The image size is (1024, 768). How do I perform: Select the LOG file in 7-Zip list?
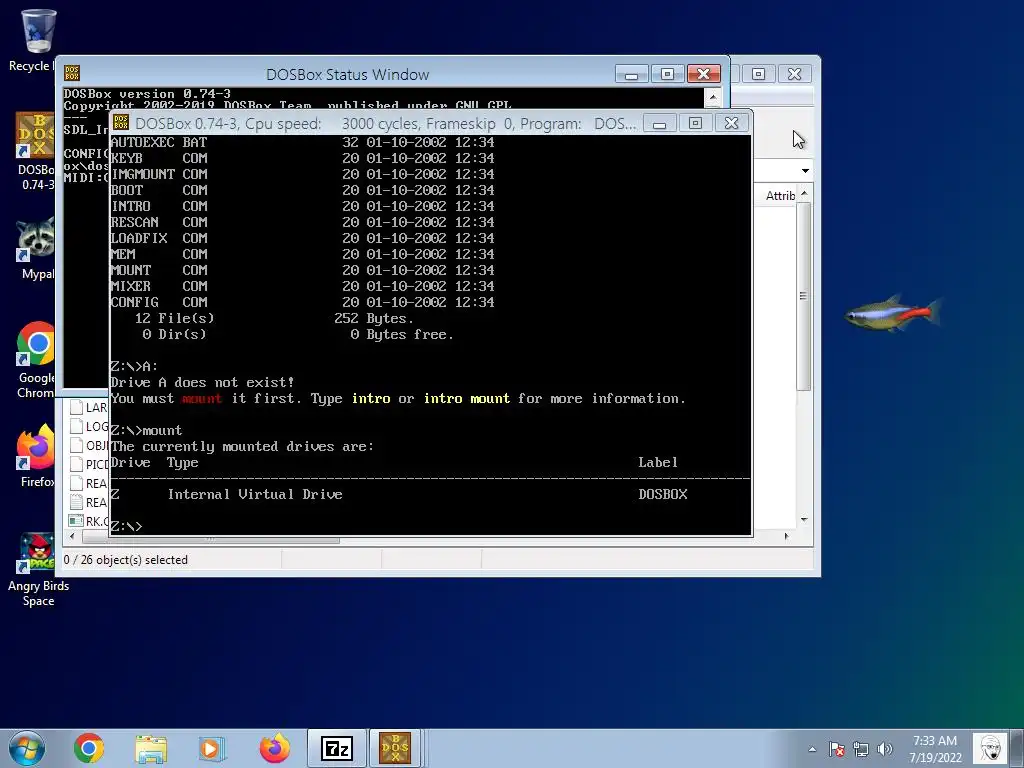click(89, 426)
